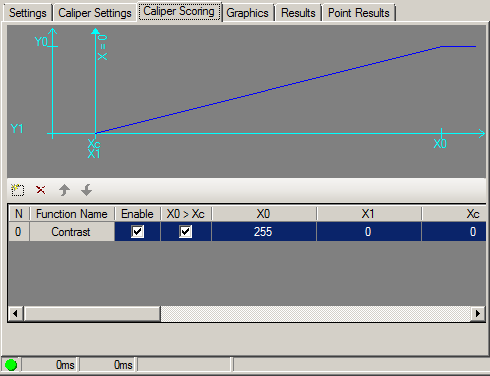Select the Xc value 0 cell
This screenshot has height=376, width=490.
(x=454, y=231)
